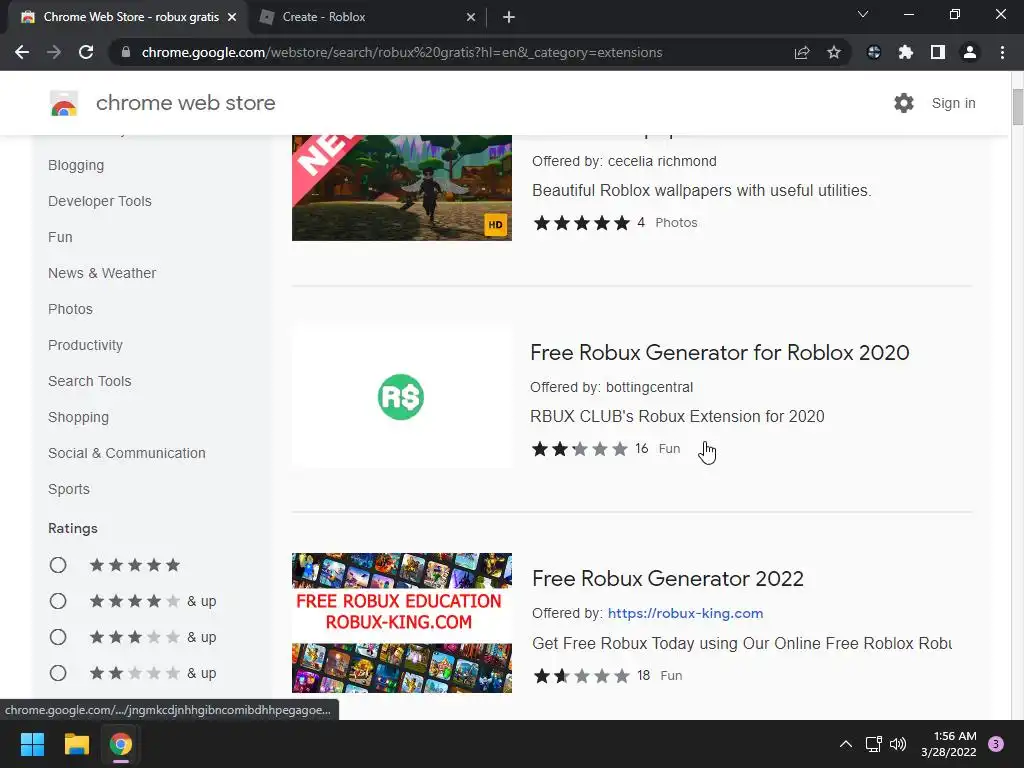
Task: Click 'Offered by: cecelia richmond' text
Action: click(624, 161)
